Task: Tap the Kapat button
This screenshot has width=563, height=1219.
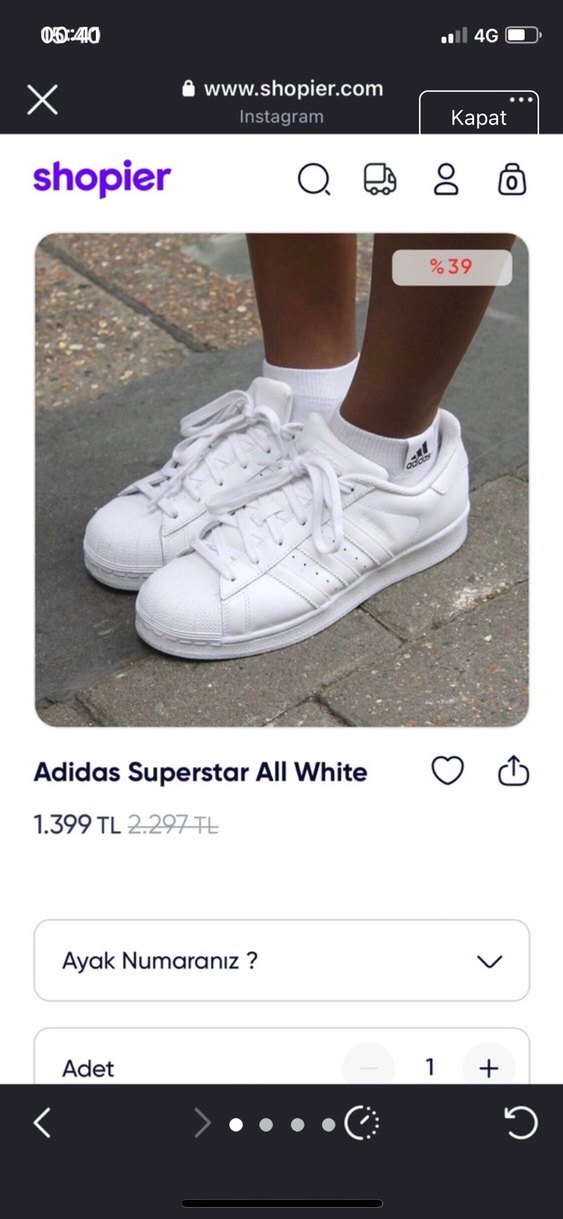Action: (x=479, y=116)
